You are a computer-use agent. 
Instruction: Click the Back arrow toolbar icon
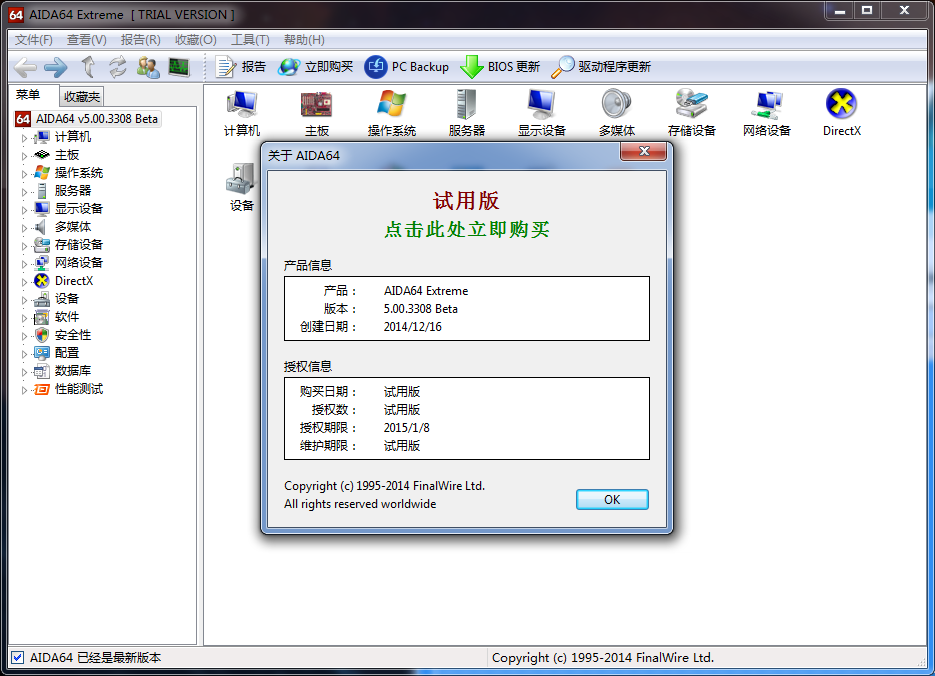[26, 67]
